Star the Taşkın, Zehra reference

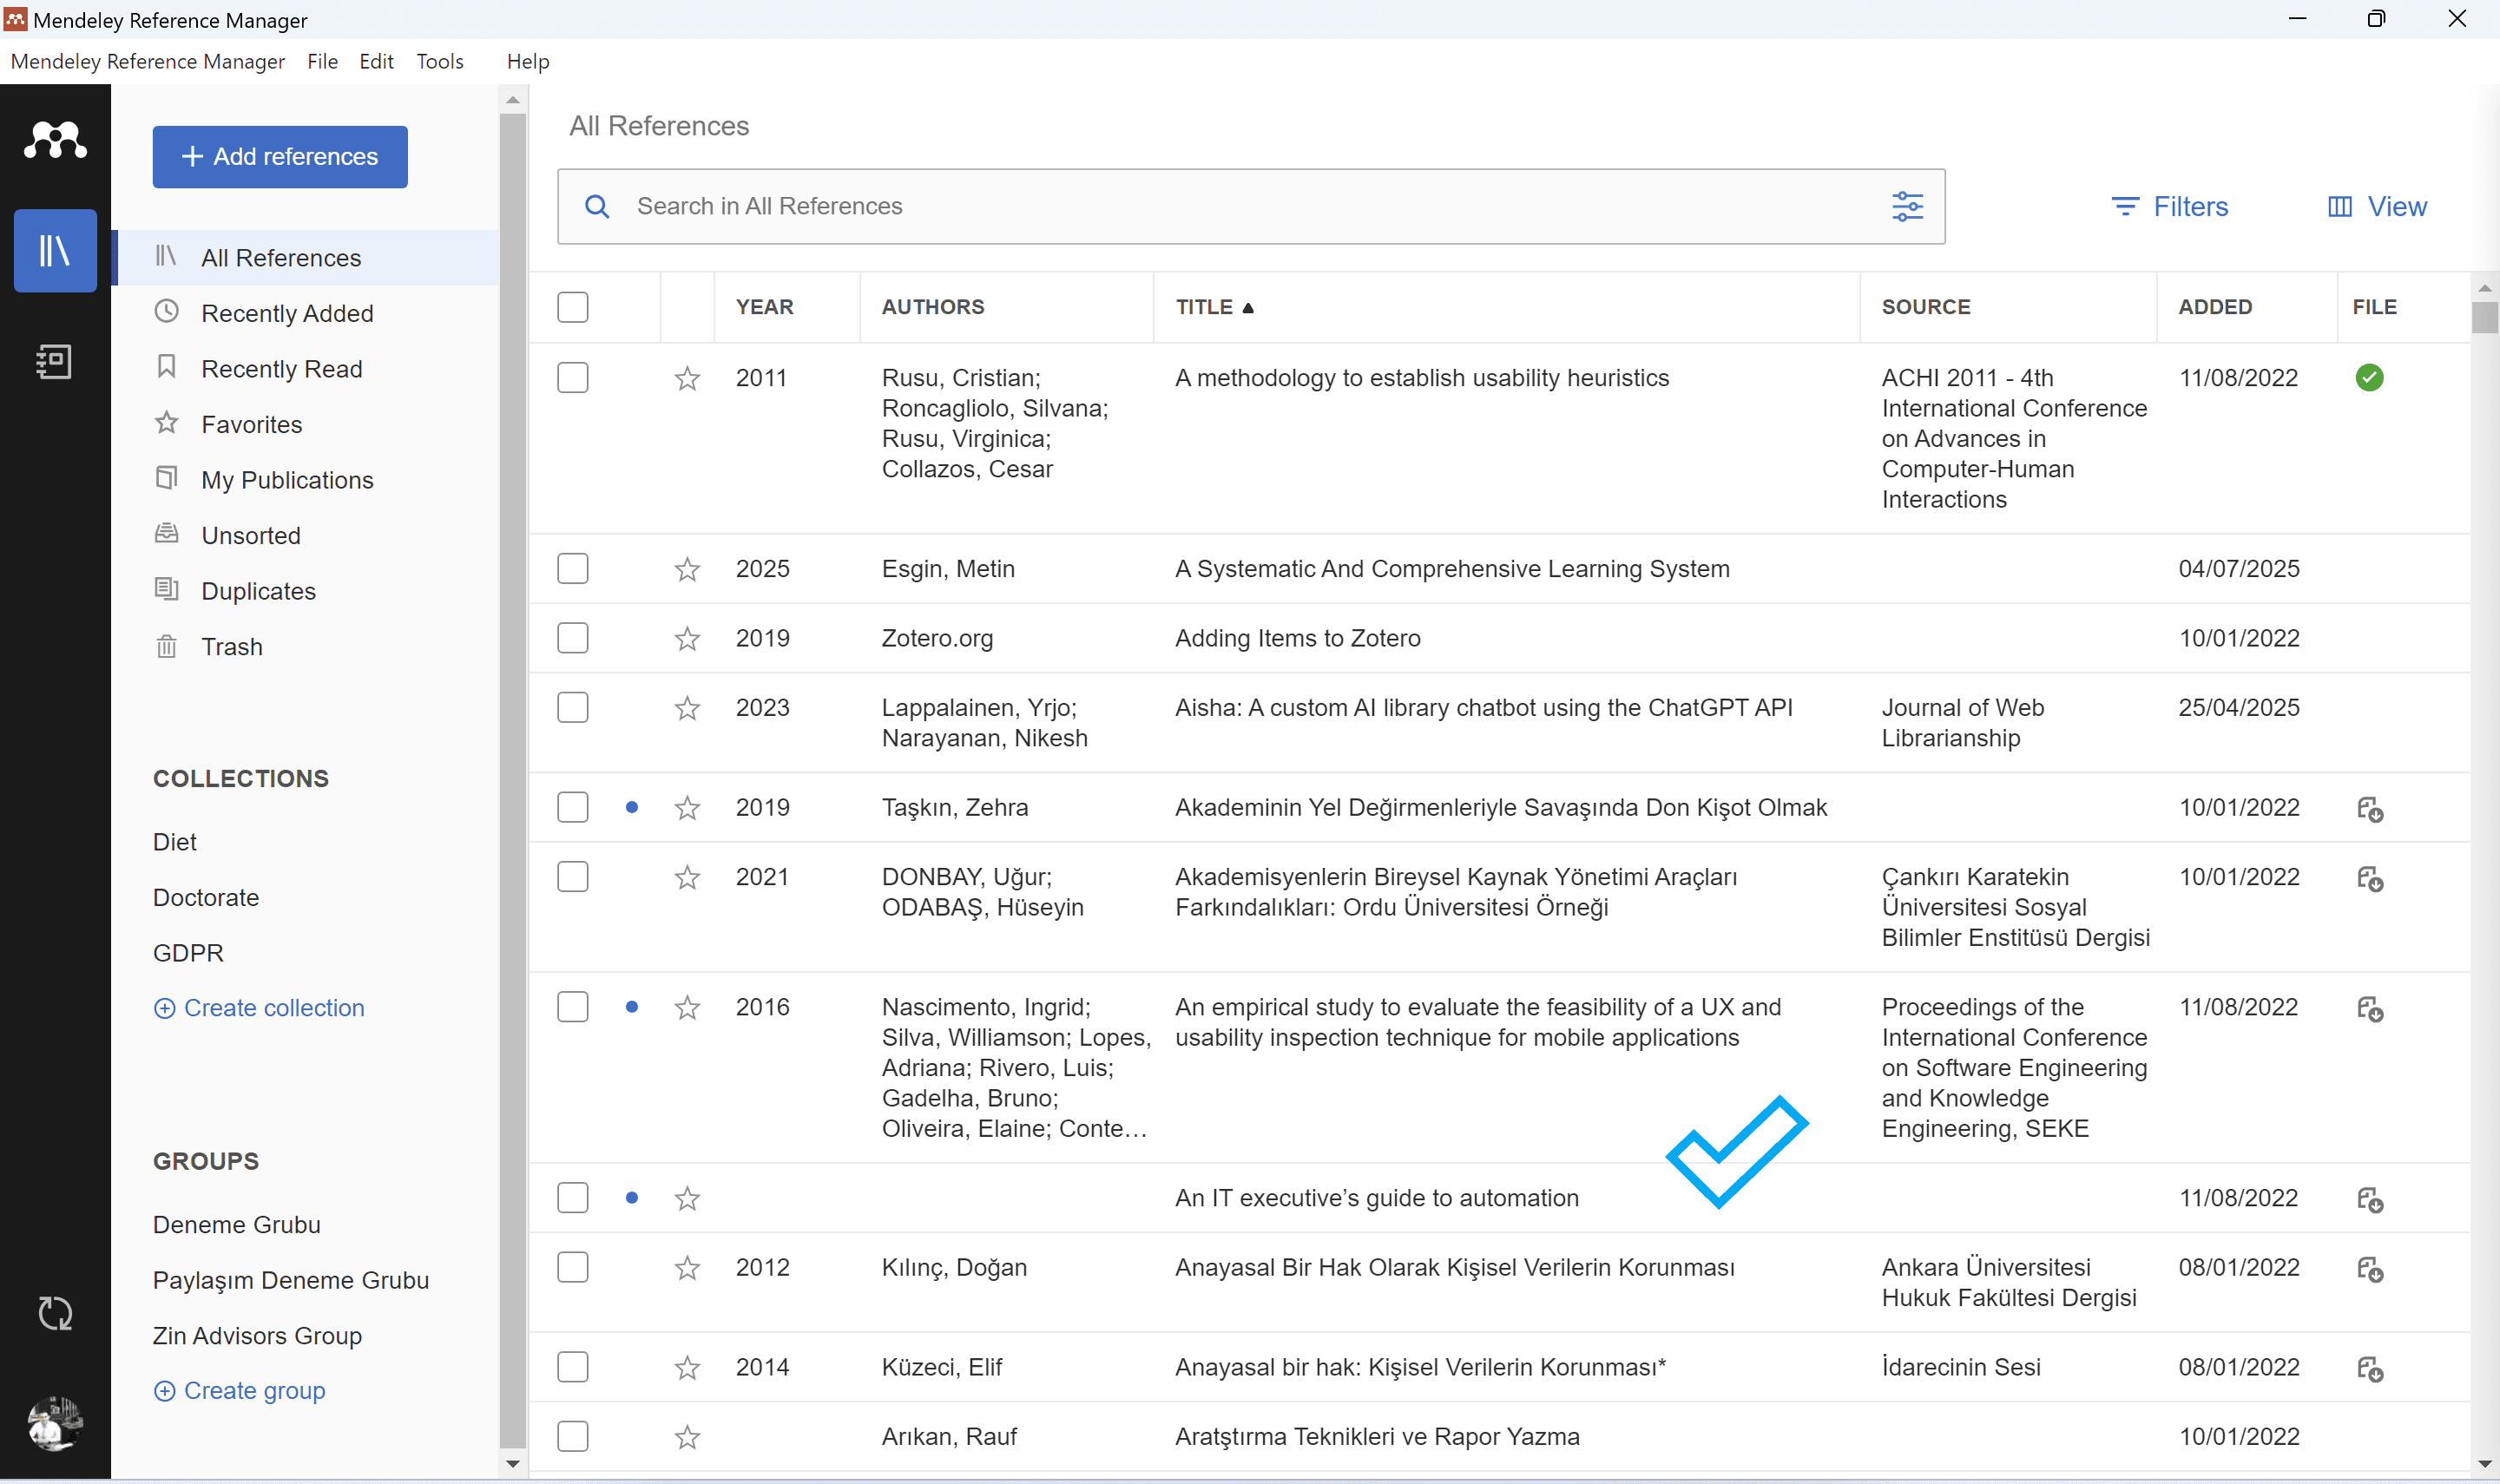(687, 807)
